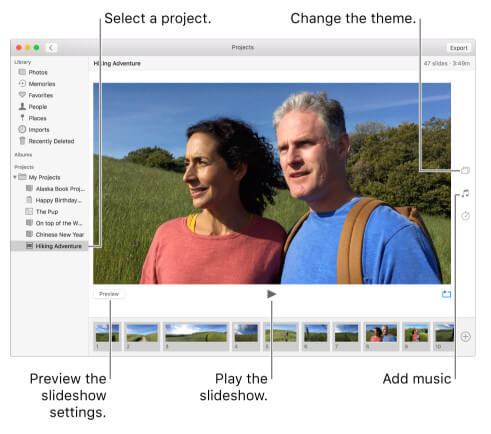Image resolution: width=491 pixels, height=434 pixels.
Task: Click the Hiking Adventure title
Action: pyautogui.click(x=117, y=63)
